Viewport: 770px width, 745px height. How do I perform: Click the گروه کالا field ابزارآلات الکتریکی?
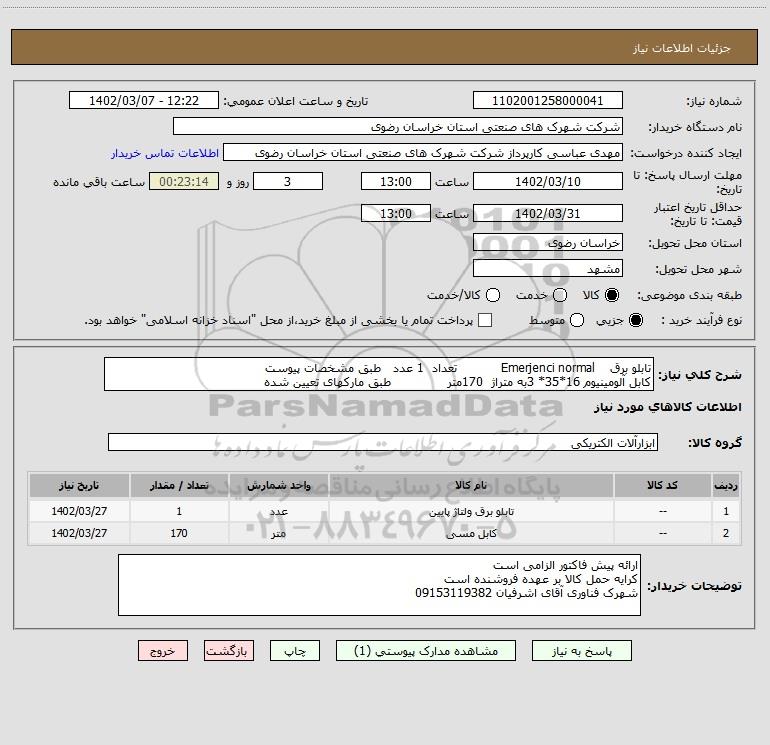383,442
